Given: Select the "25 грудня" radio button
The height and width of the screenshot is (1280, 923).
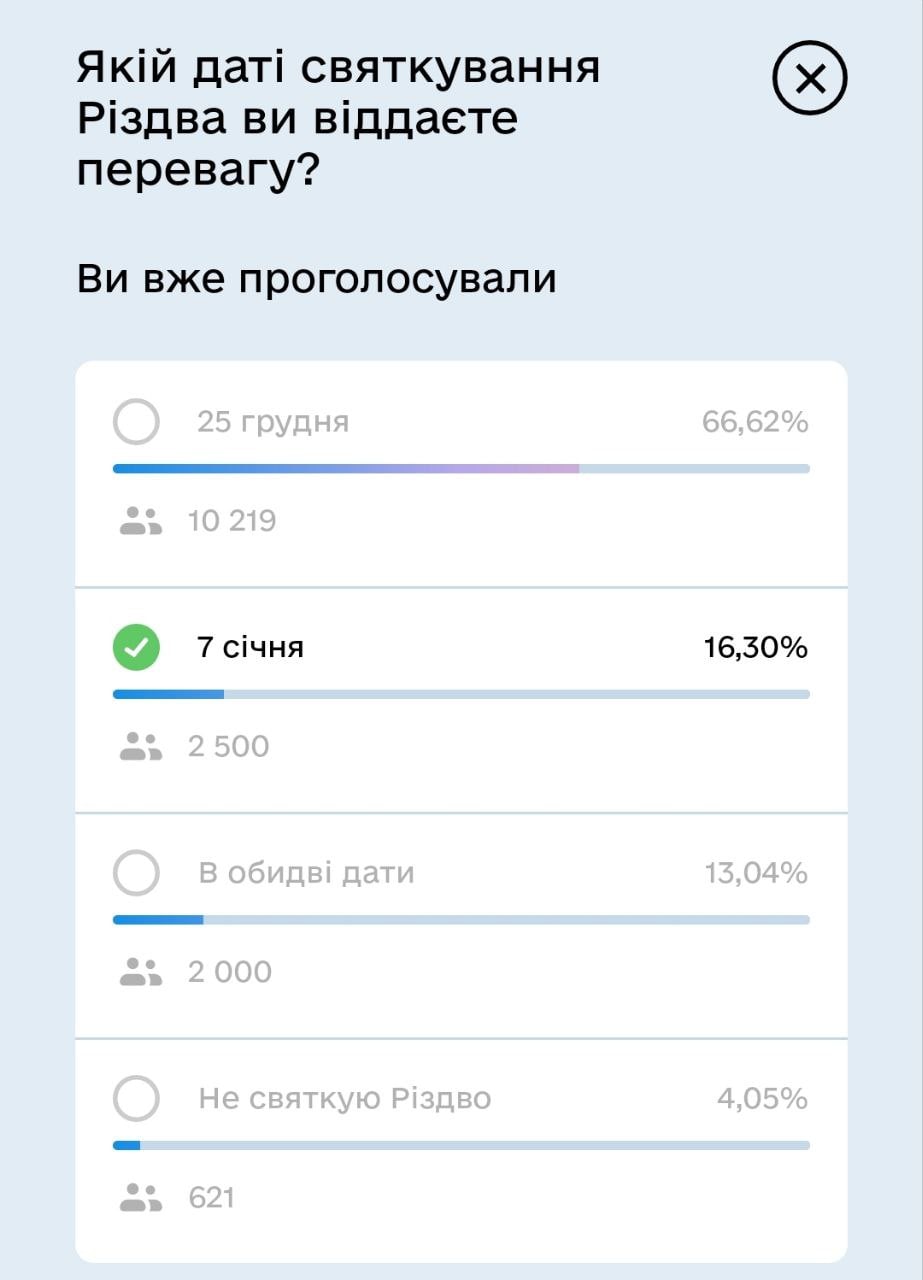Looking at the screenshot, I should pyautogui.click(x=136, y=422).
